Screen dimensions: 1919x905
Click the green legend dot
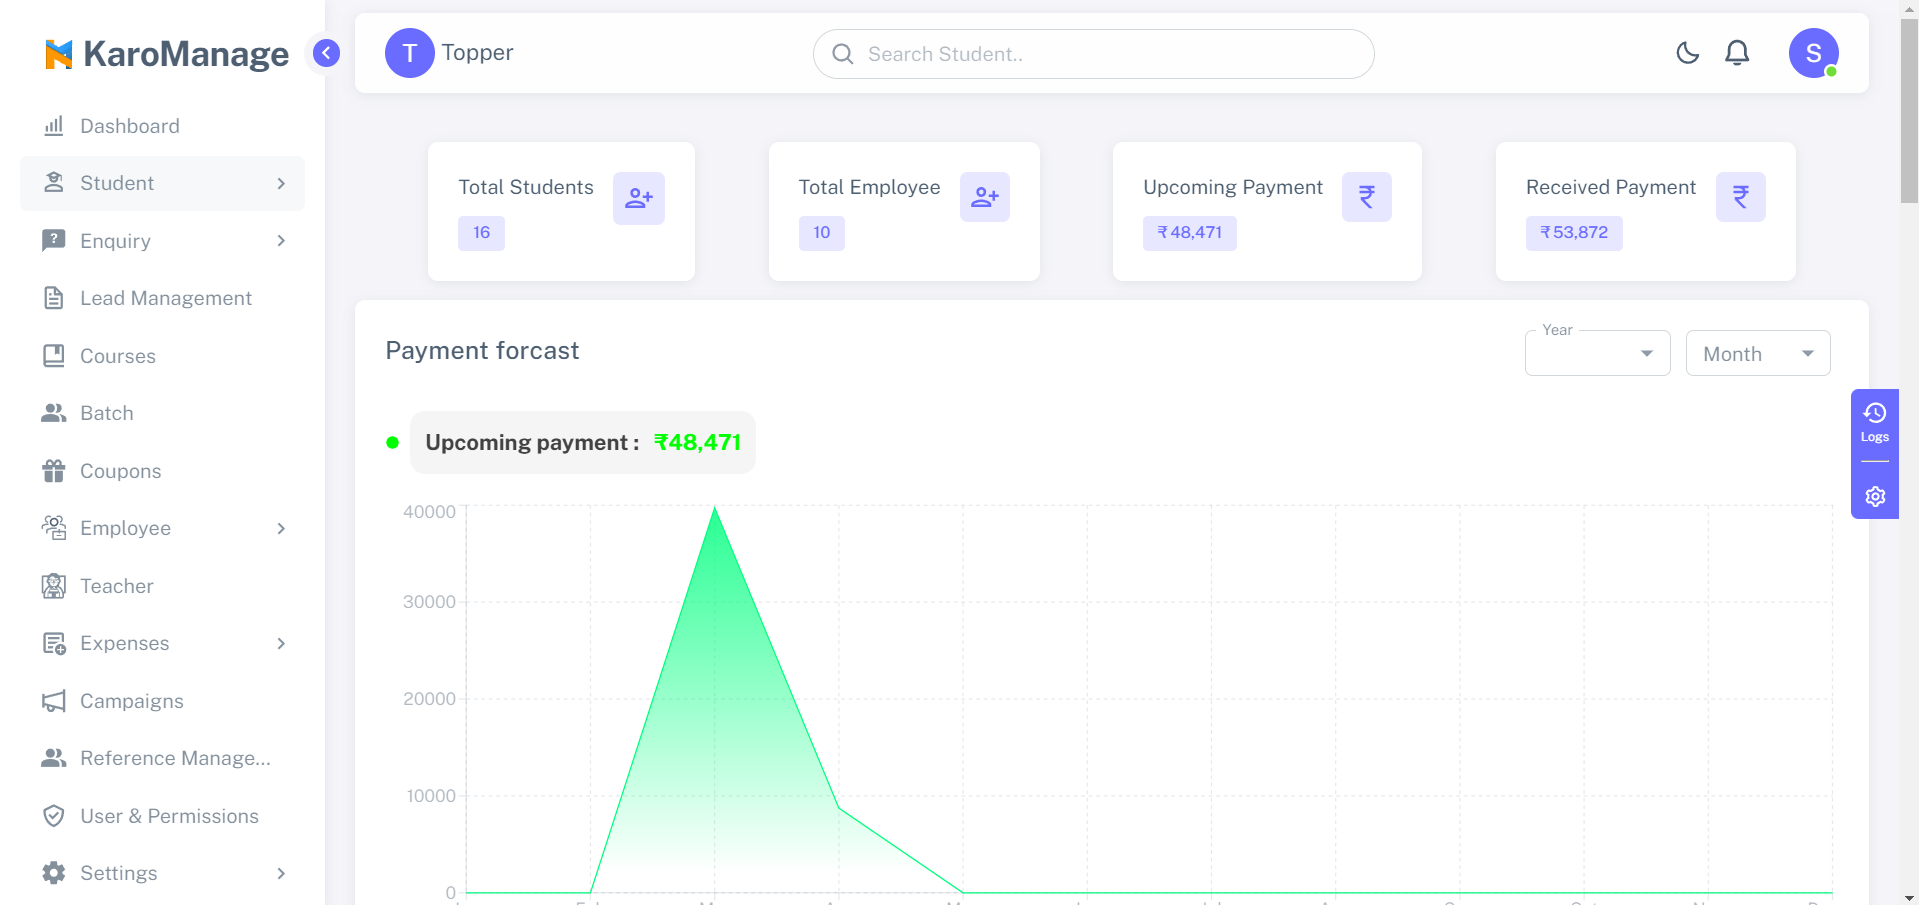[x=393, y=442]
